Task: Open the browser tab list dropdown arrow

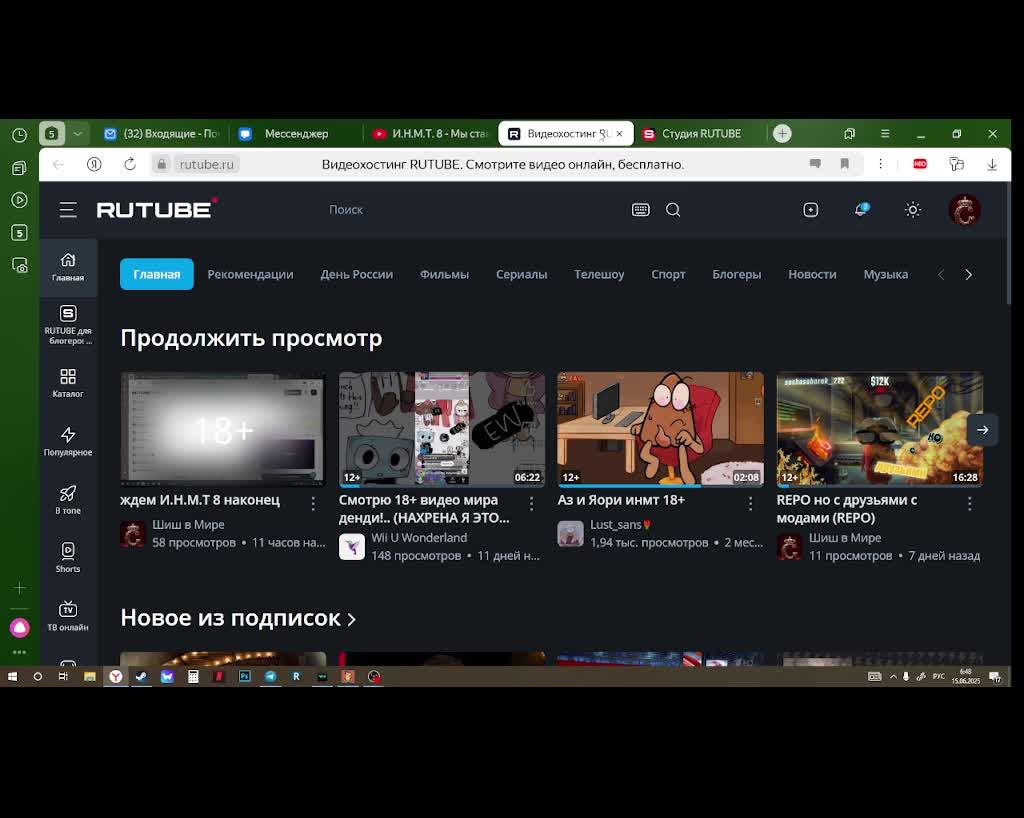Action: [x=78, y=134]
